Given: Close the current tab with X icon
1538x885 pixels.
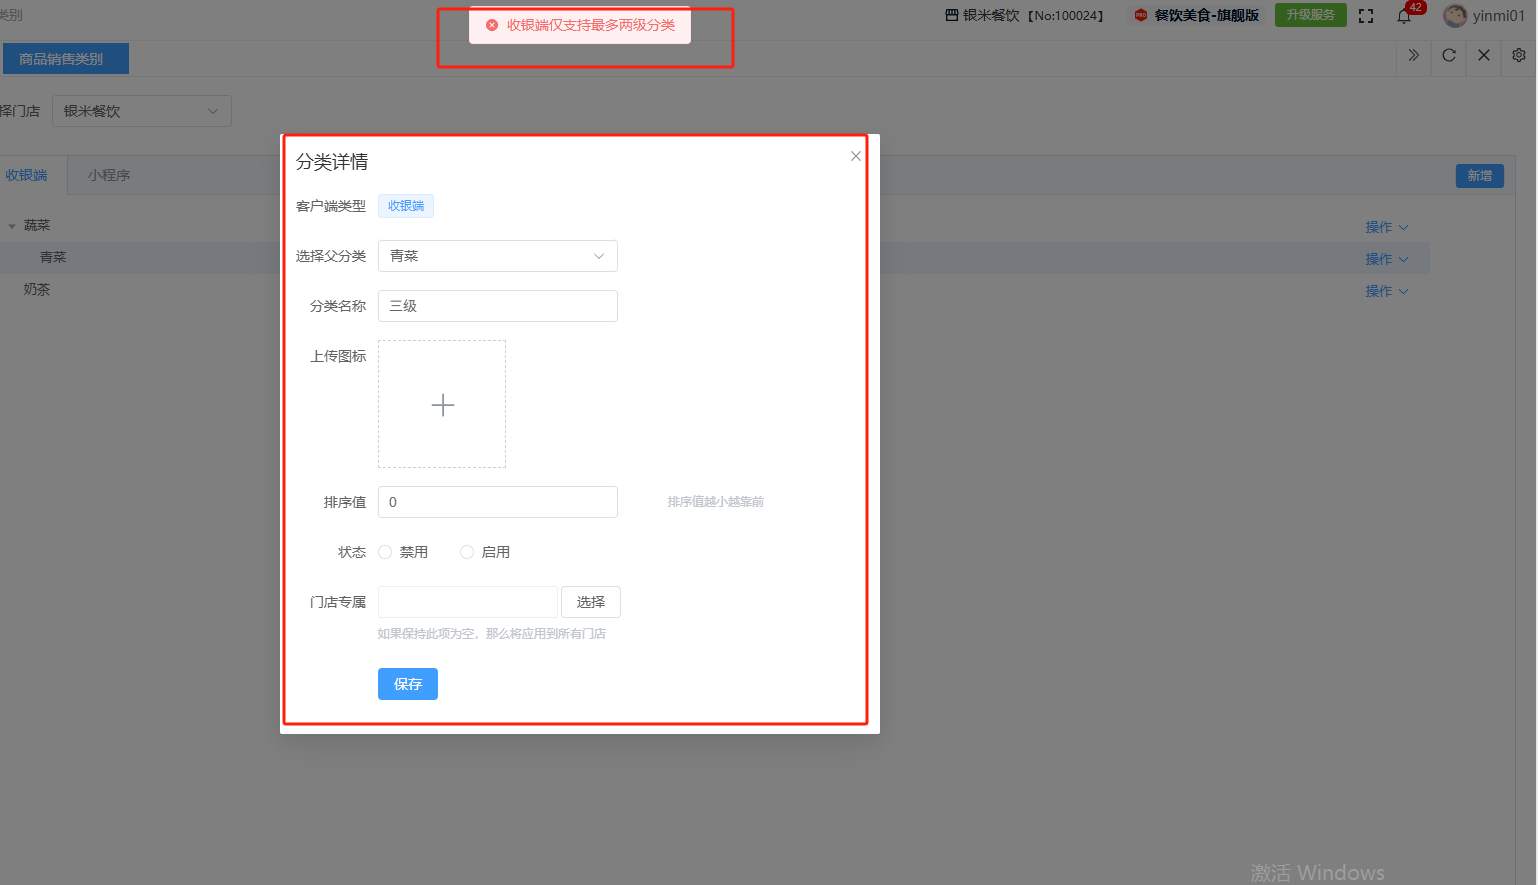Looking at the screenshot, I should pyautogui.click(x=1484, y=56).
